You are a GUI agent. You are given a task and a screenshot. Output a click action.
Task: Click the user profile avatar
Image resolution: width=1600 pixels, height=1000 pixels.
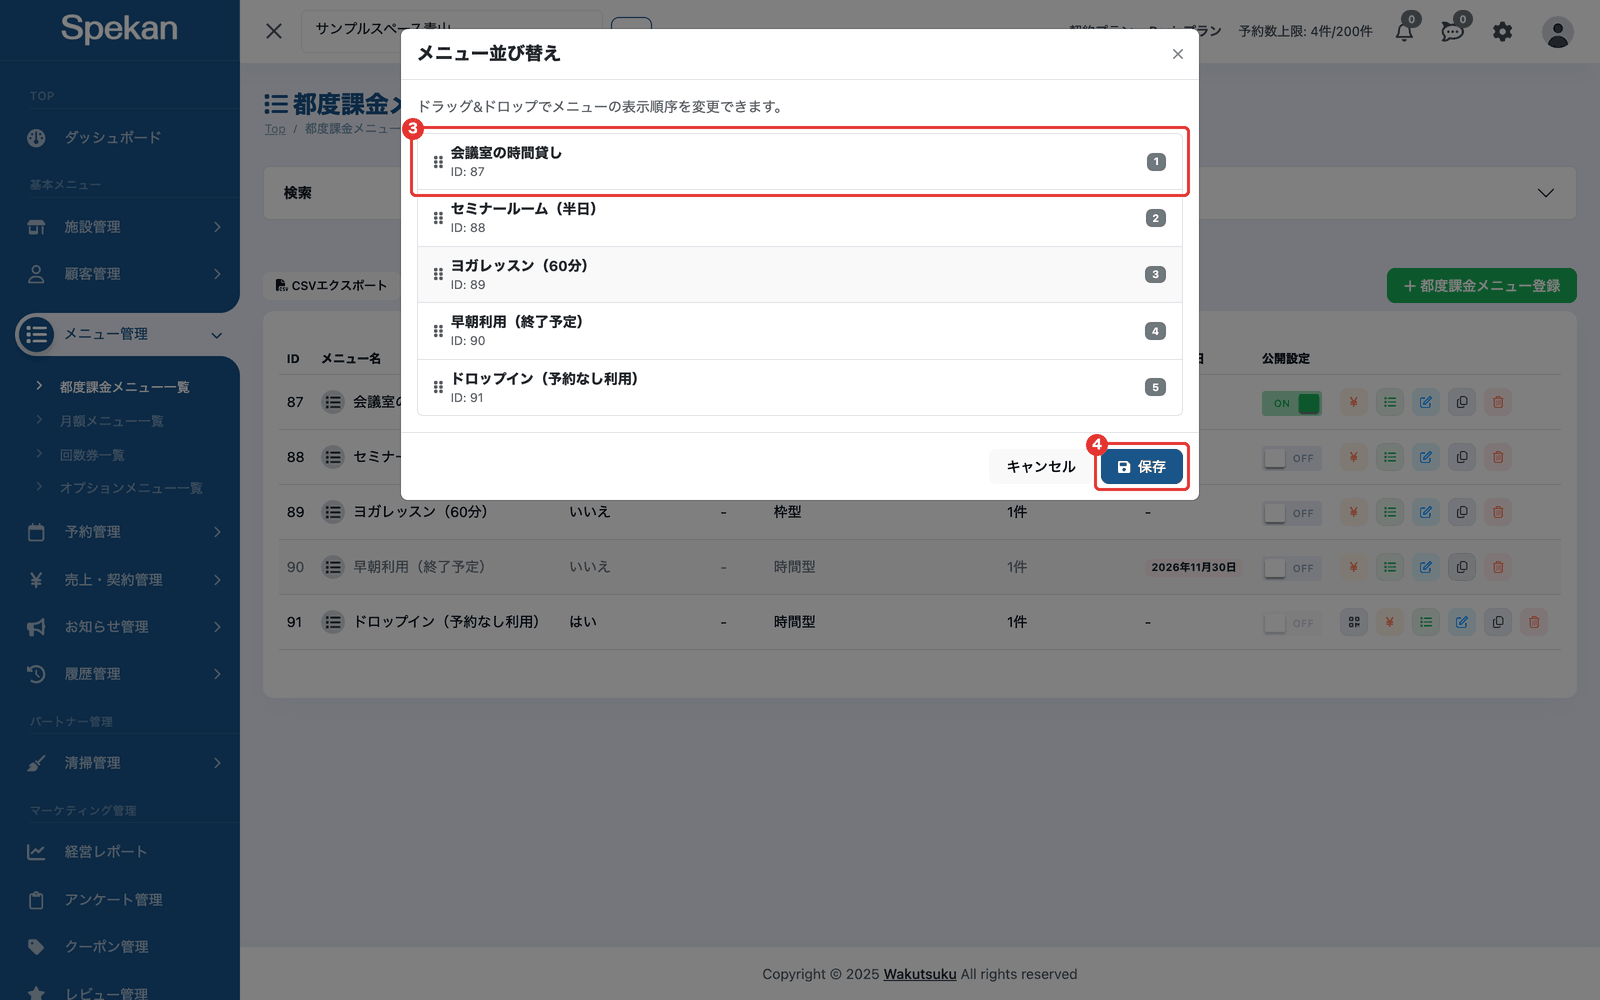click(x=1557, y=32)
